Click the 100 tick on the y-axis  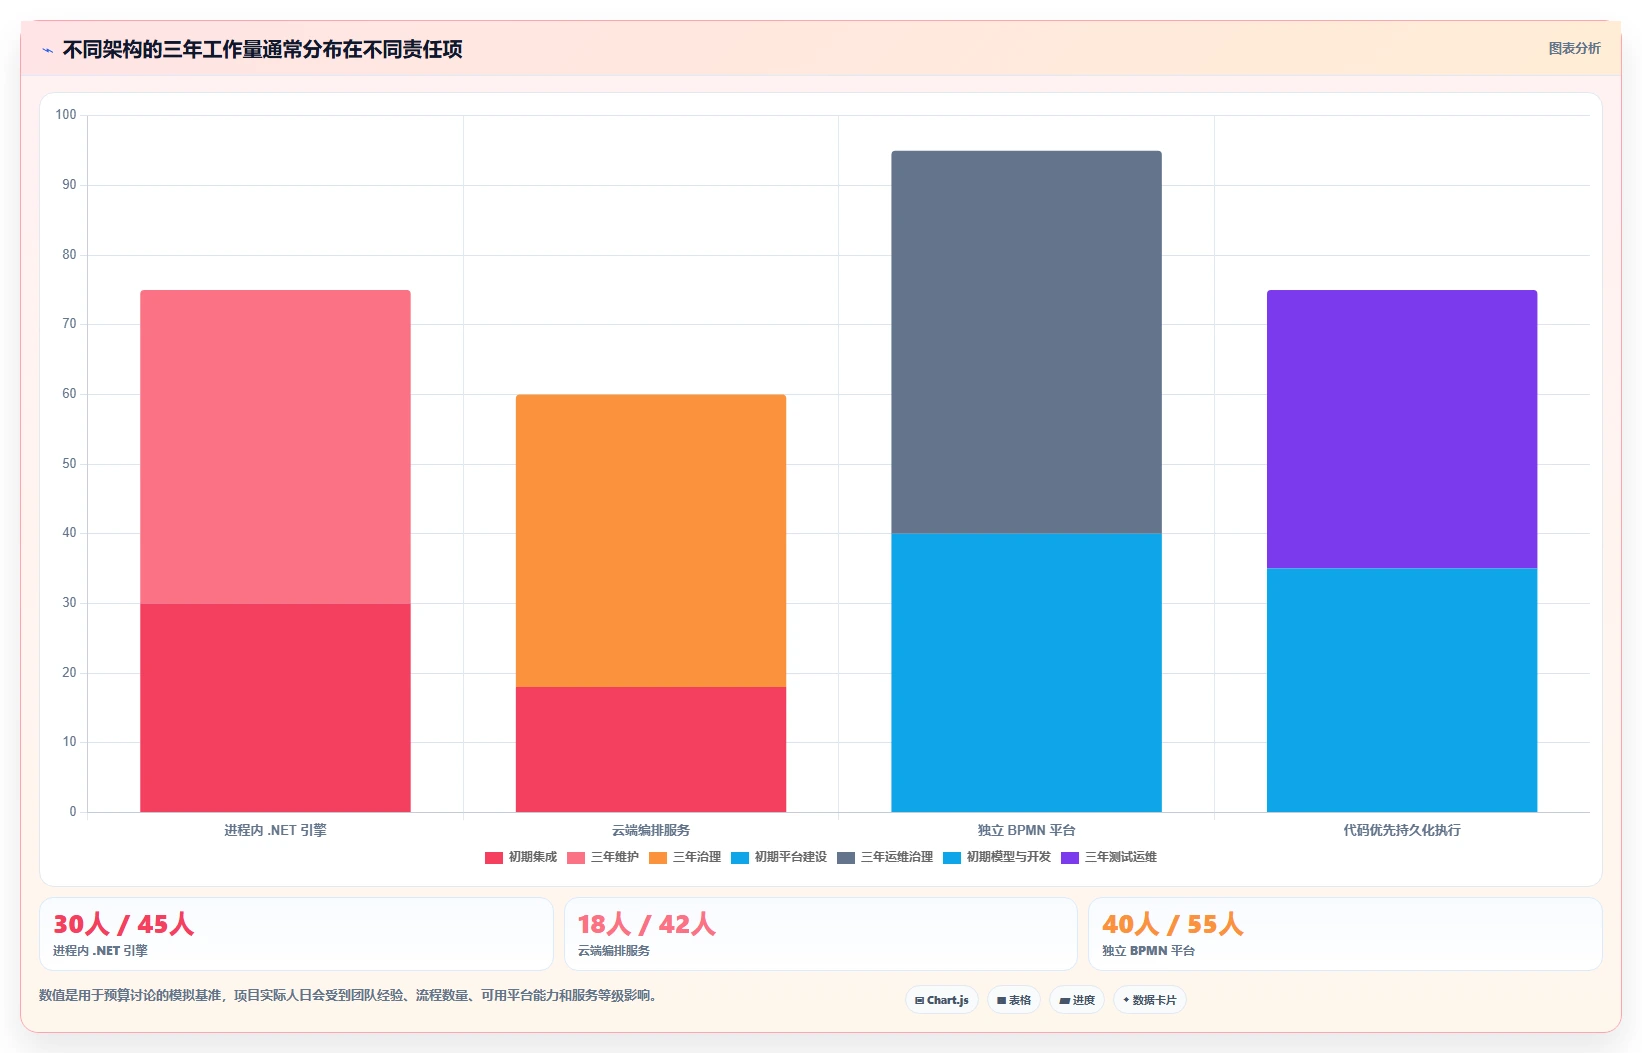coord(66,115)
